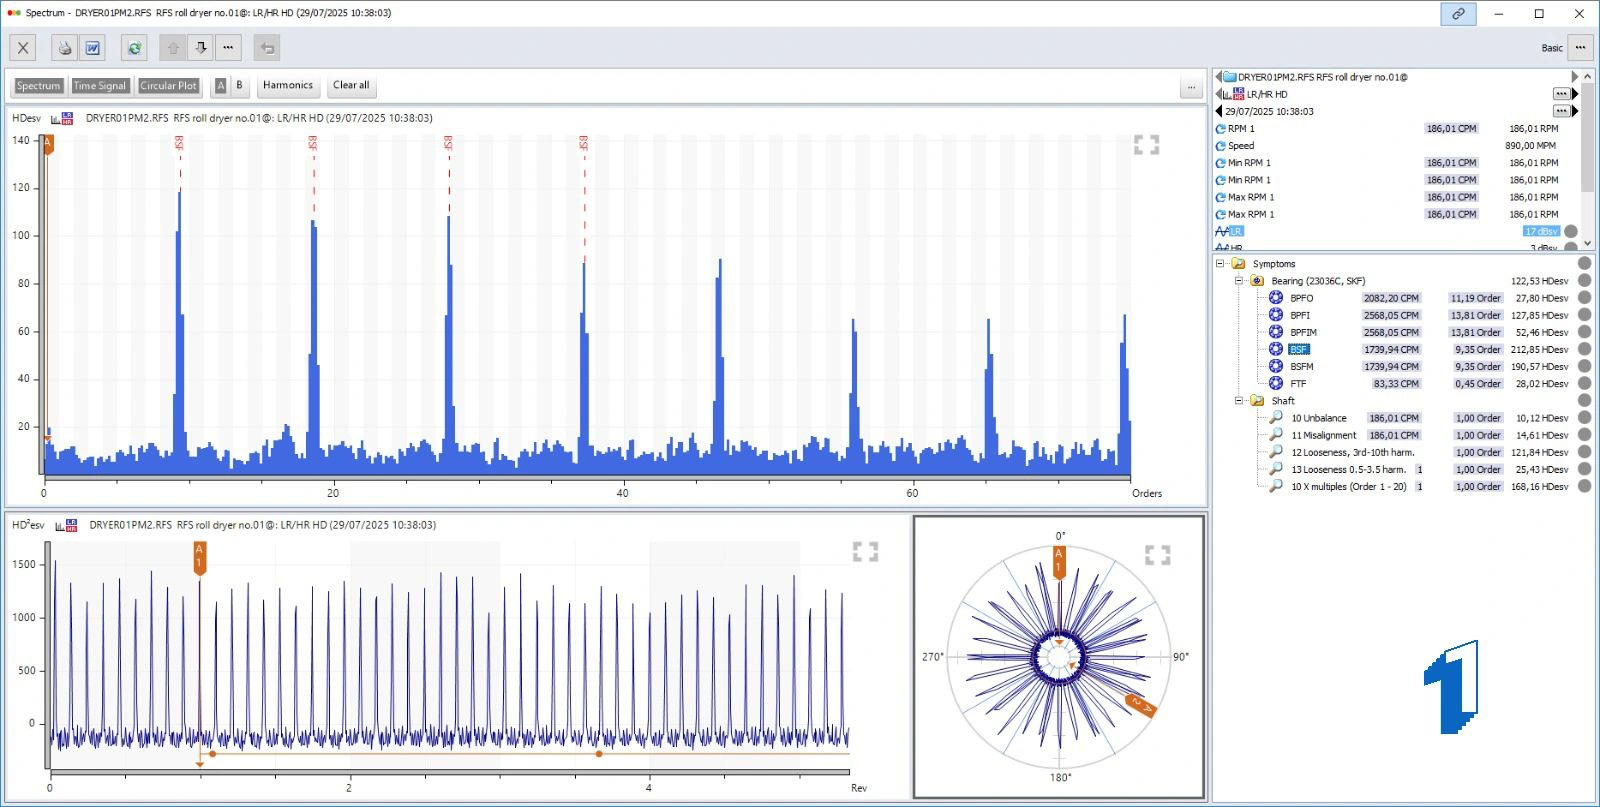Screen dimensions: 1600x807
Task: Click the up arrow toolbar button
Action: click(173, 47)
